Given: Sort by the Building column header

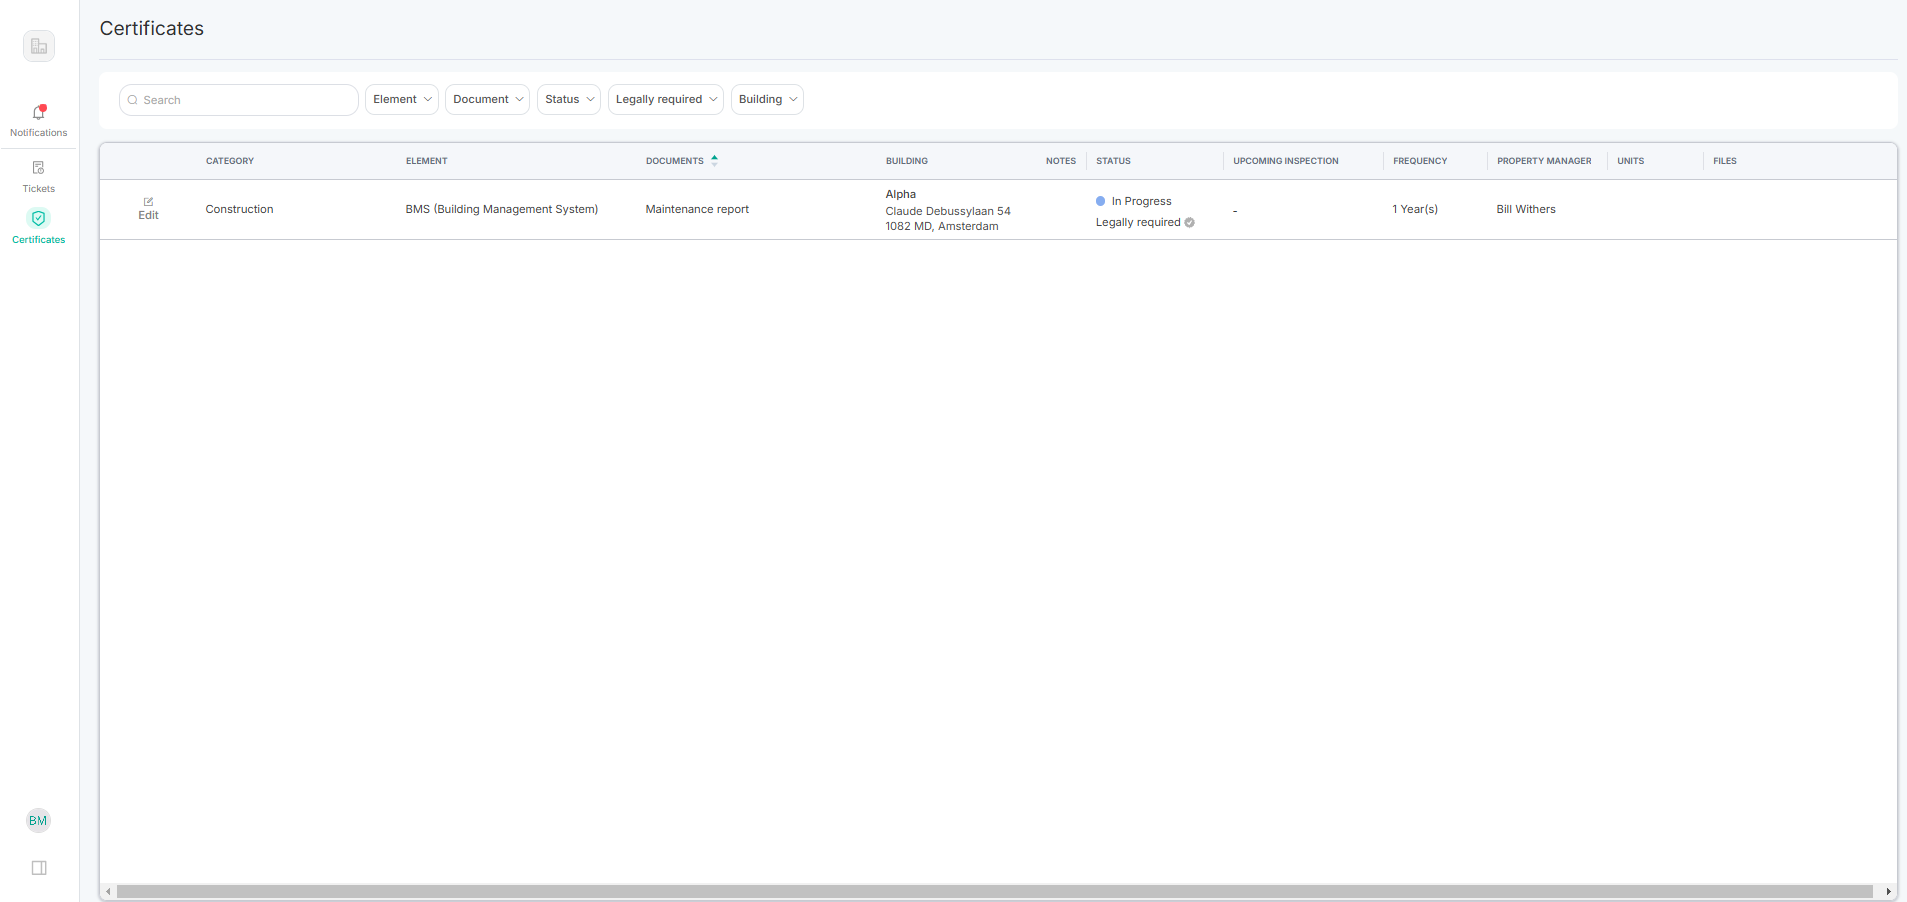Looking at the screenshot, I should coord(907,161).
